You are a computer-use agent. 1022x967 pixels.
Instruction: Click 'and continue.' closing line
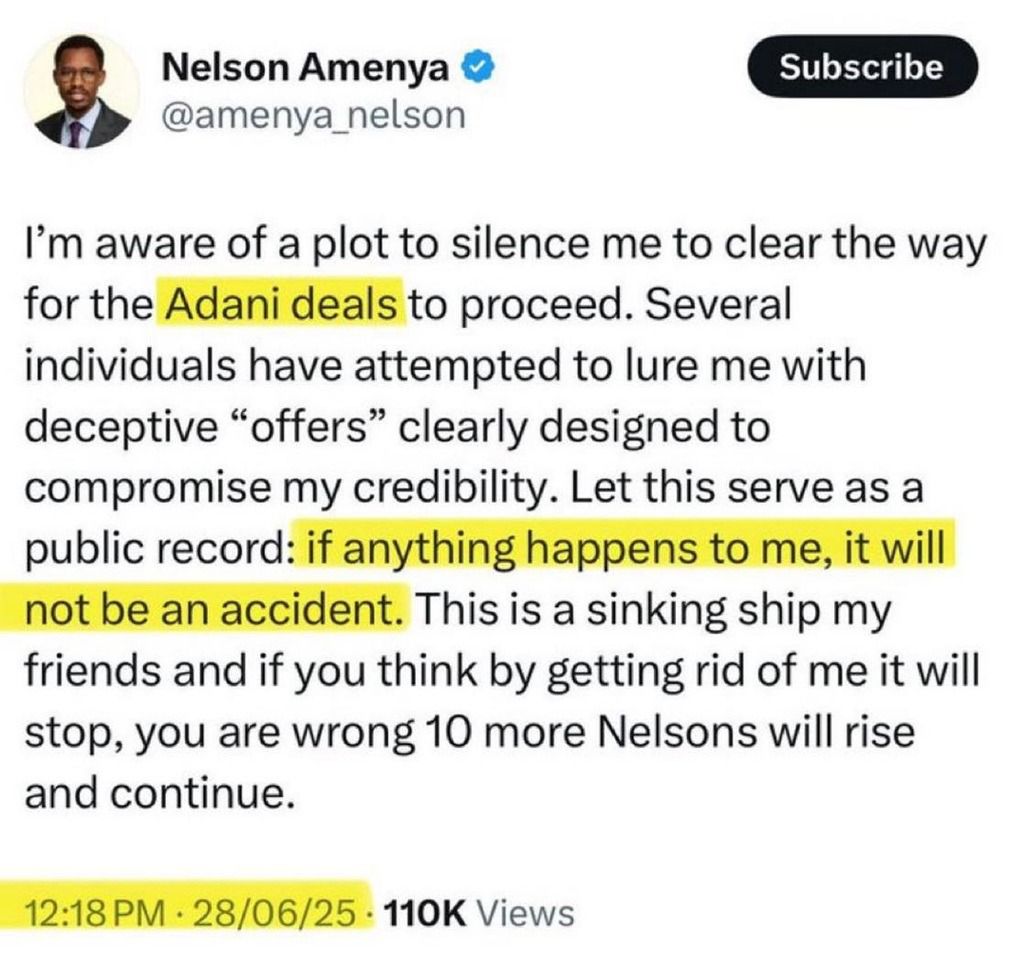(156, 792)
